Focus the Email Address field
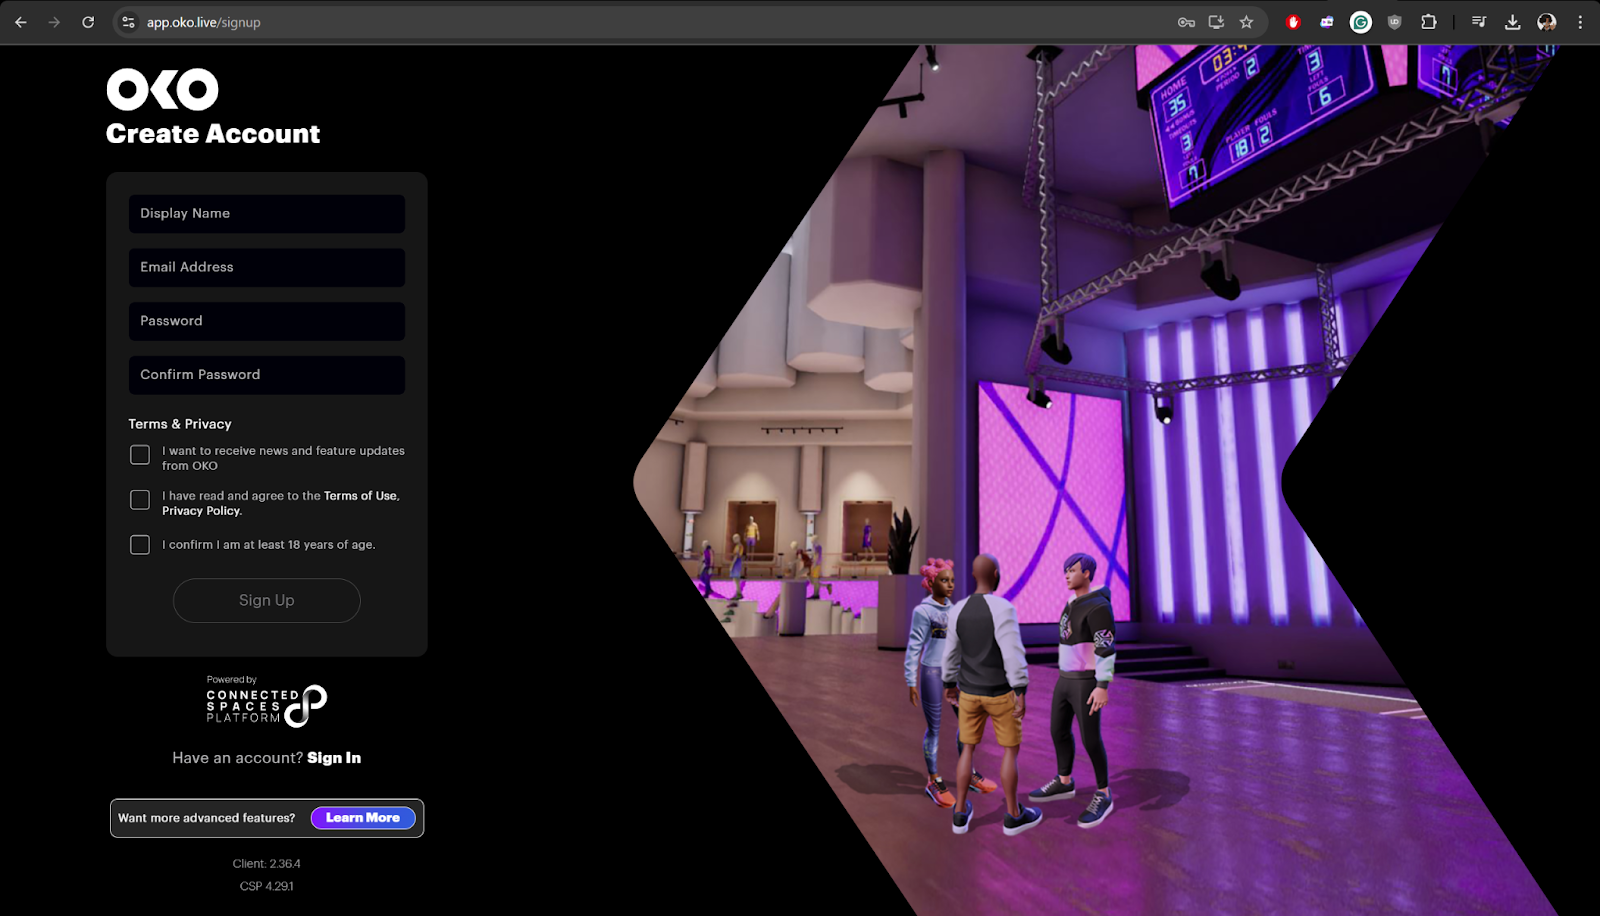The height and width of the screenshot is (916, 1600). [267, 268]
